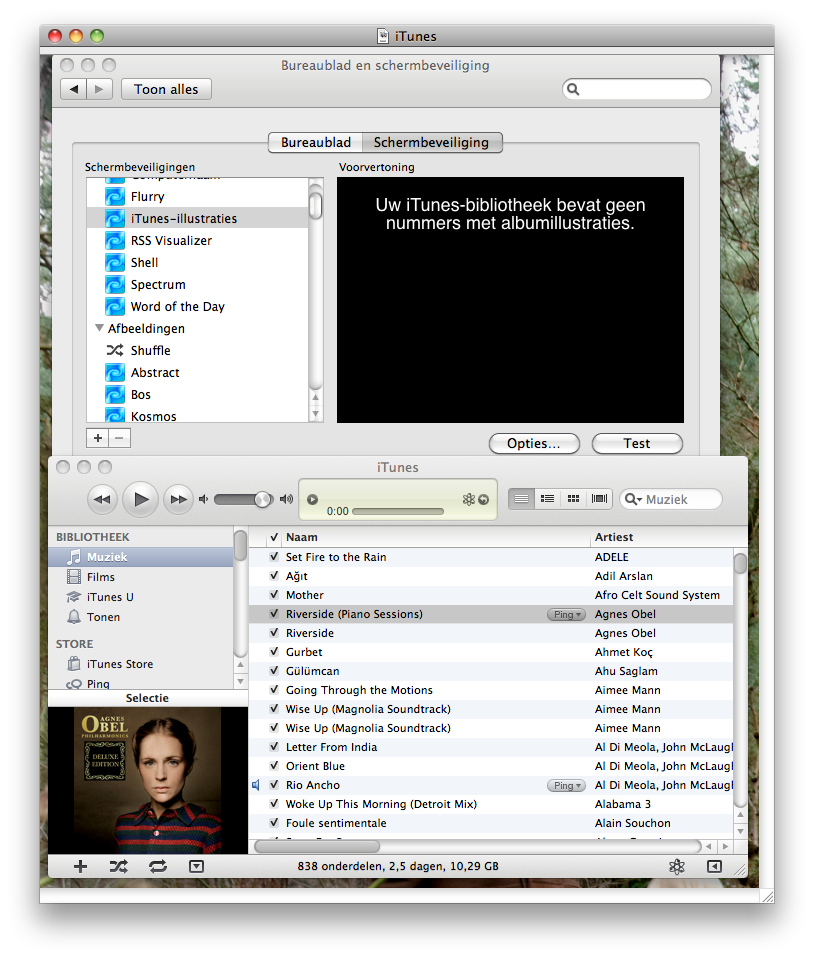Toggle the checkmark column header

(x=274, y=537)
